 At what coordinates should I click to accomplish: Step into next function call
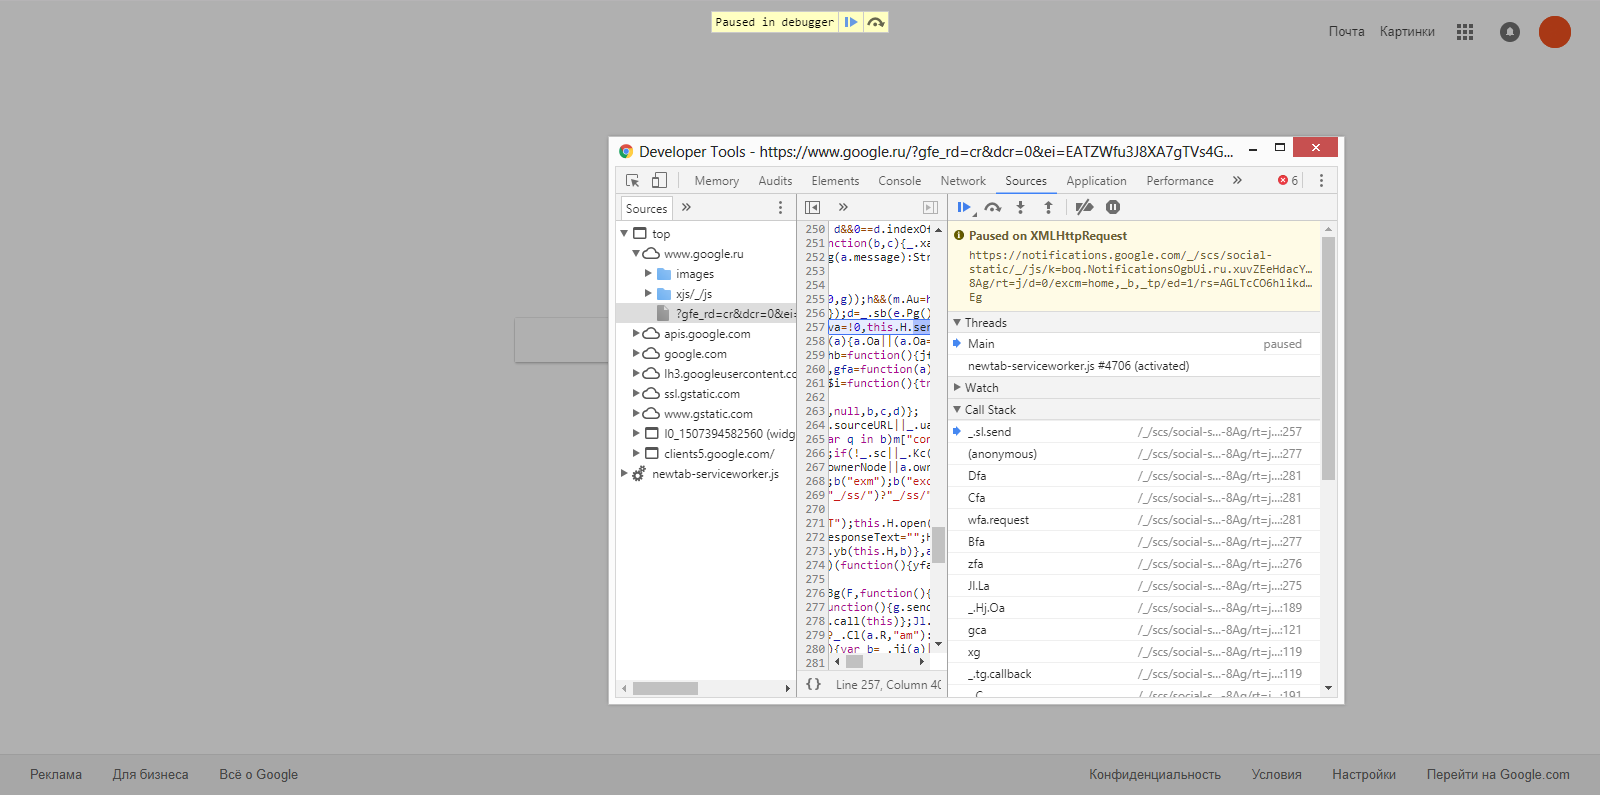[x=1020, y=208]
